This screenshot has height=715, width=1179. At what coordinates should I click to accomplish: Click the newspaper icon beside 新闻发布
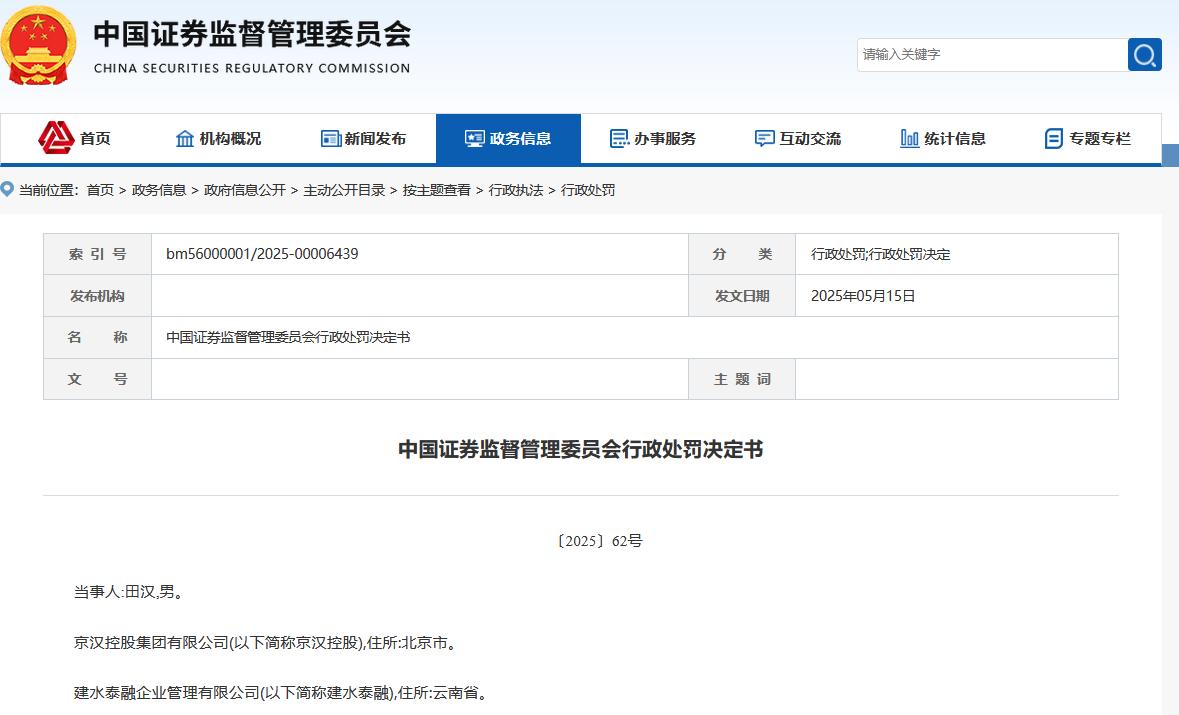click(331, 138)
